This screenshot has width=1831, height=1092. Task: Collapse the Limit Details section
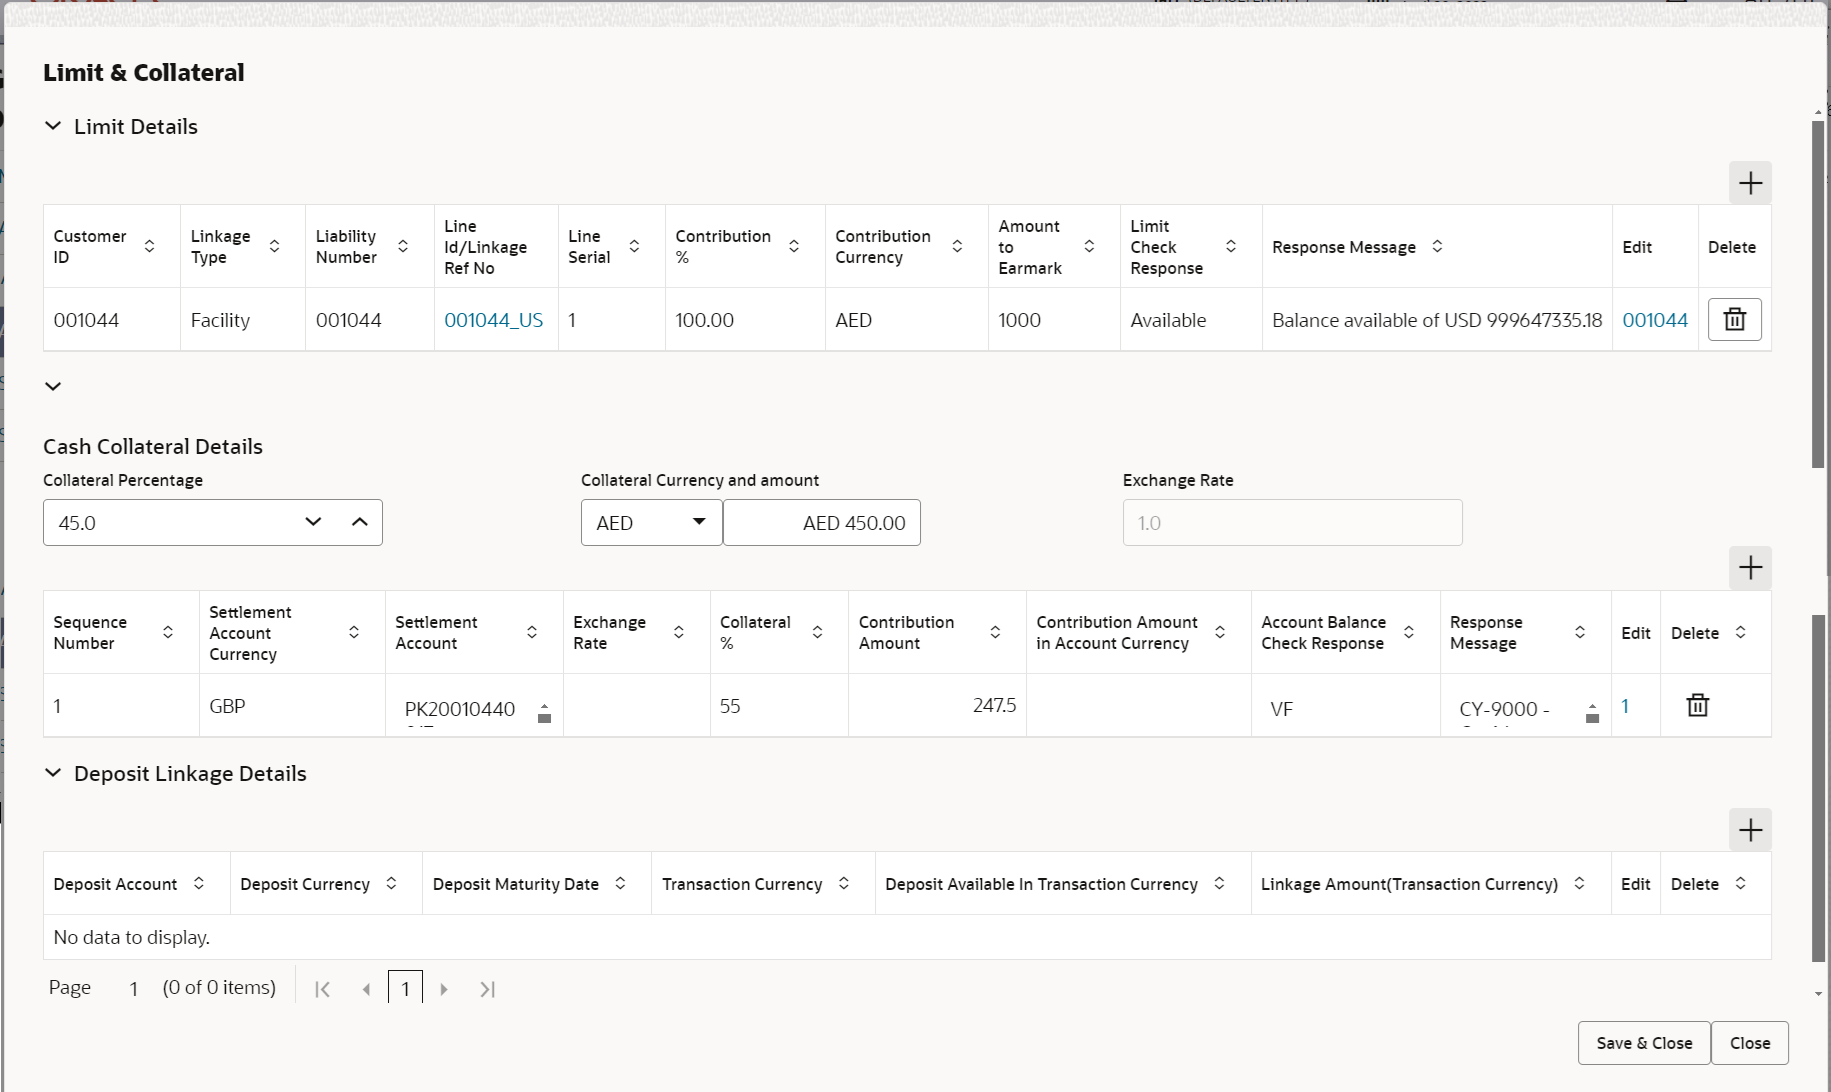coord(53,126)
